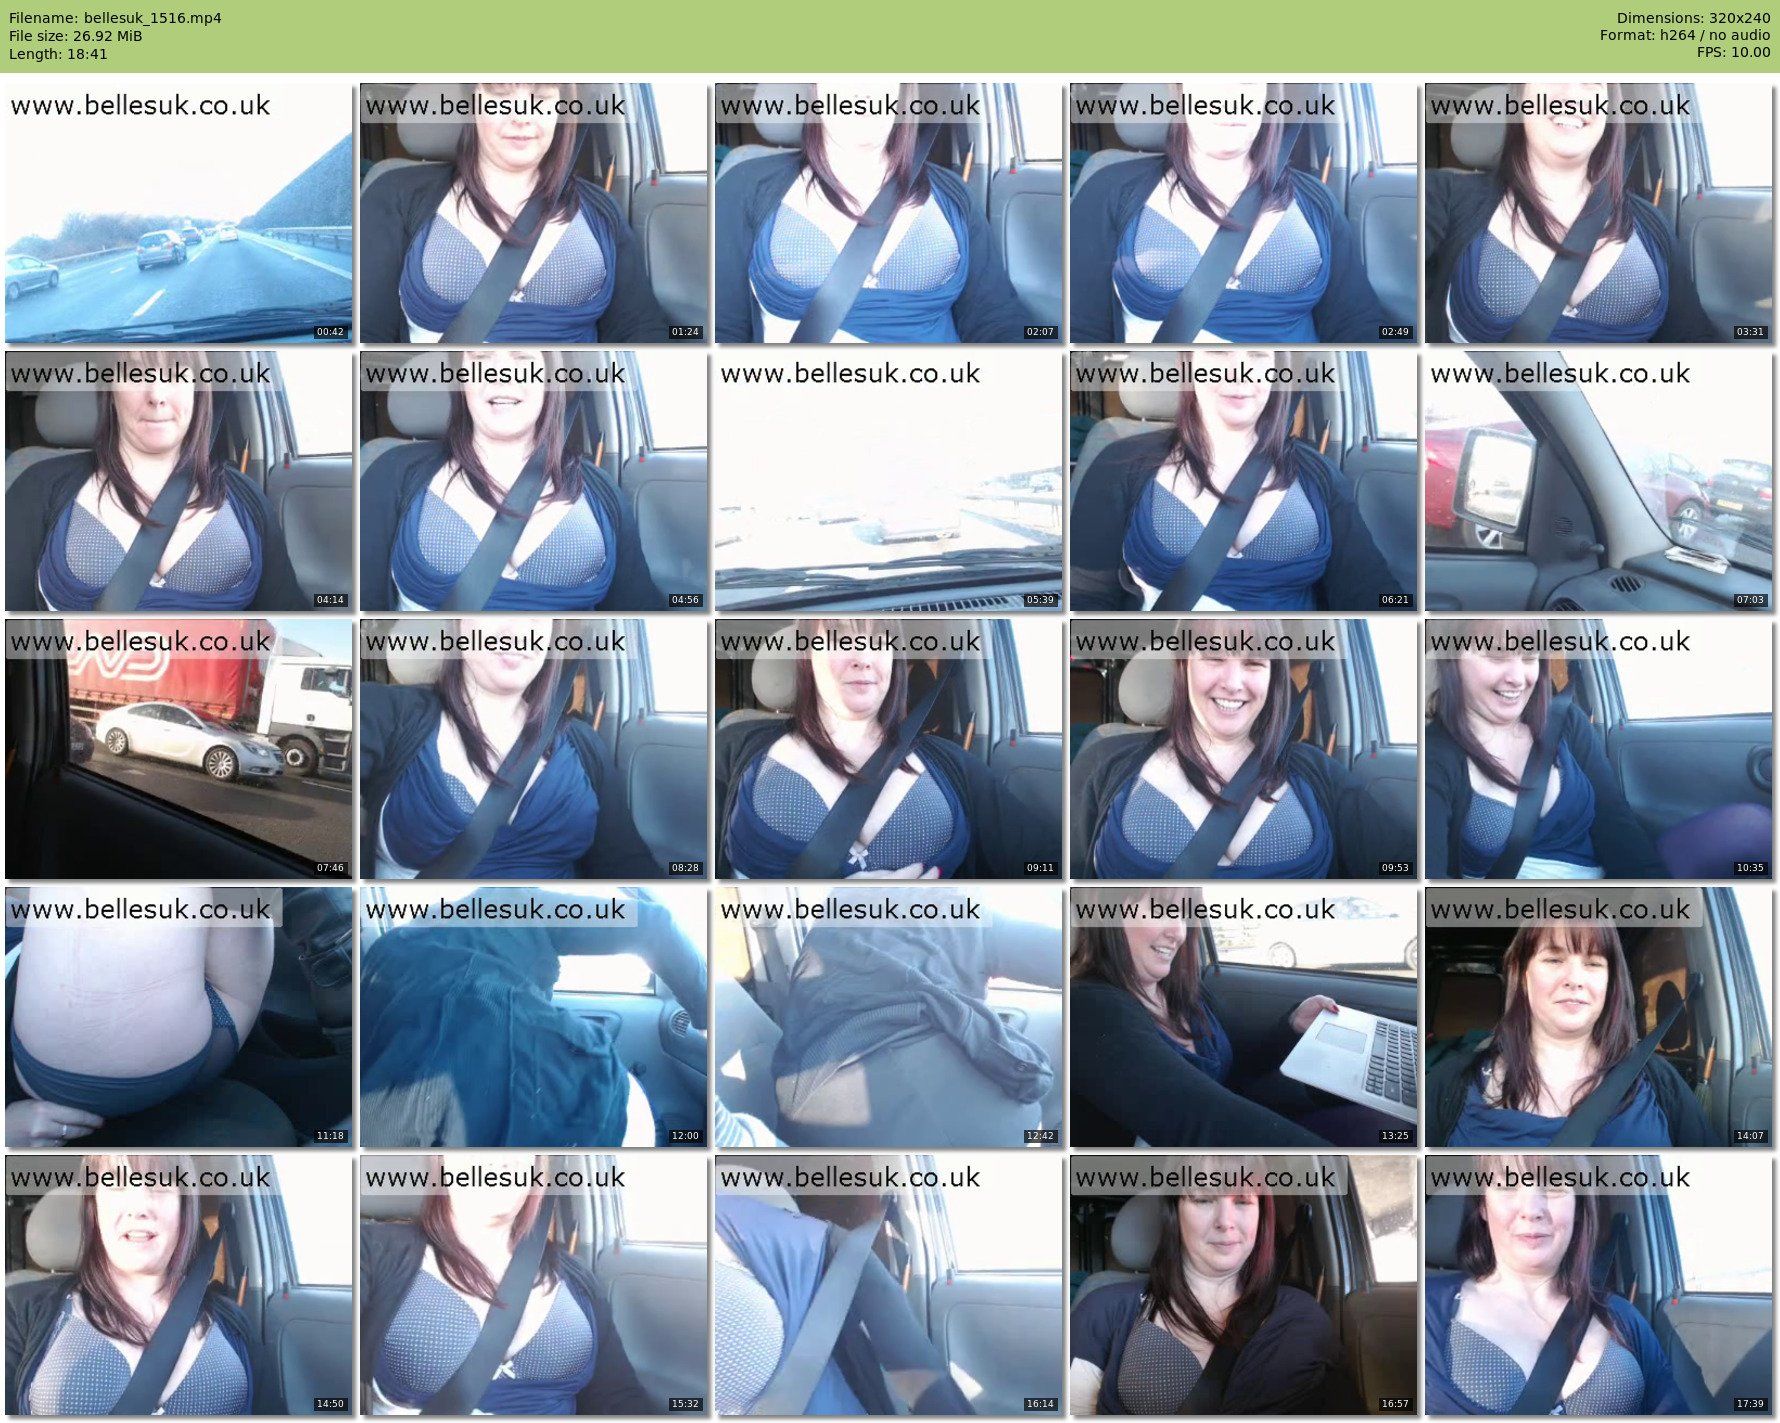Open the thumbnail stamped 16:57
The image size is (1780, 1423).
click(x=1244, y=1285)
